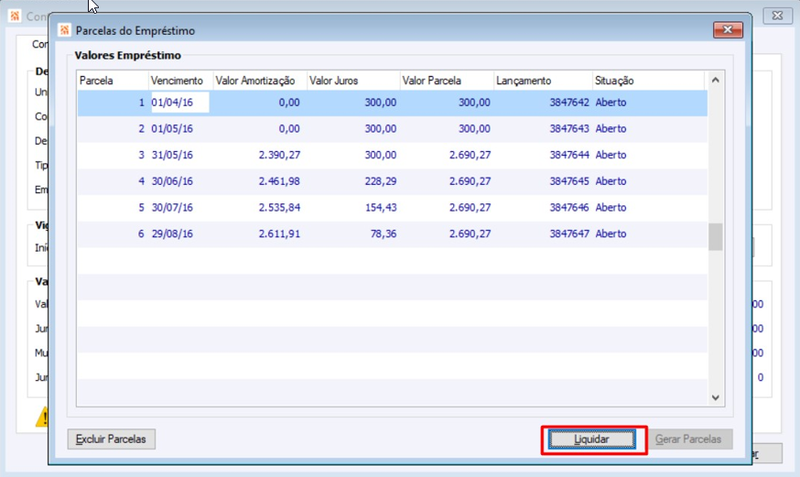This screenshot has height=477, width=800.
Task: Click the Parcelas do Empréstimo window icon
Action: tap(64, 31)
